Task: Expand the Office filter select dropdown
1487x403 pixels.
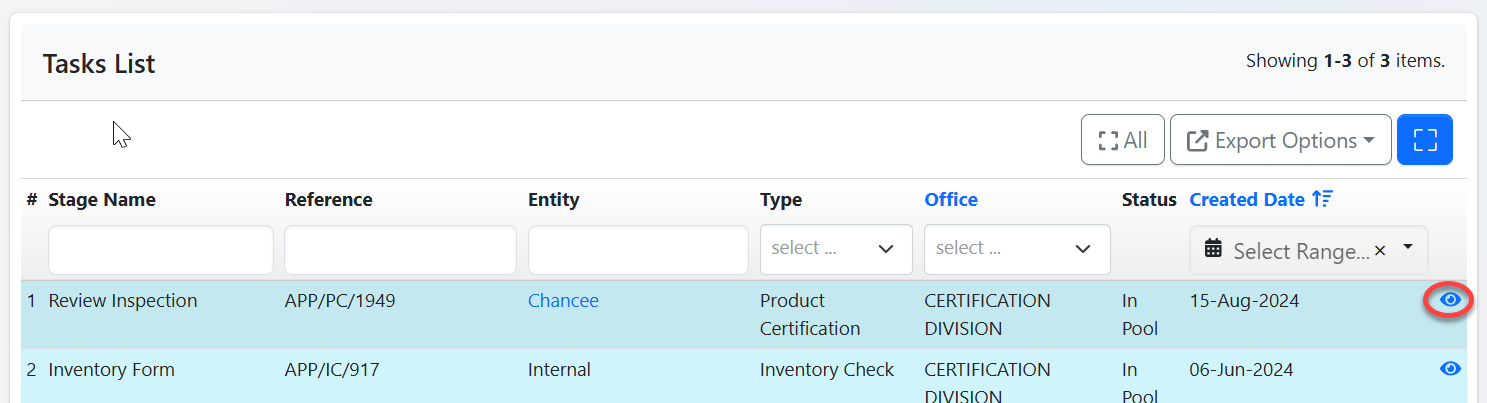Action: (x=1016, y=249)
